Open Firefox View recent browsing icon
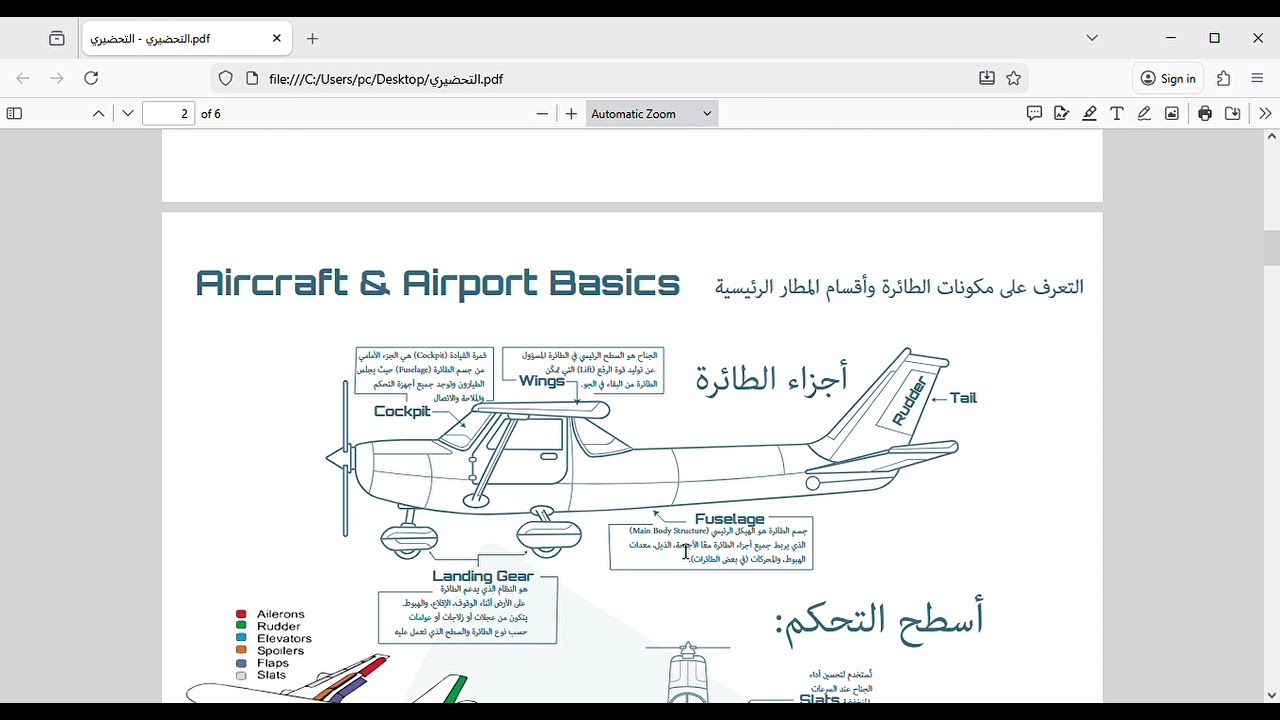The height and width of the screenshot is (720, 1280). 57,39
